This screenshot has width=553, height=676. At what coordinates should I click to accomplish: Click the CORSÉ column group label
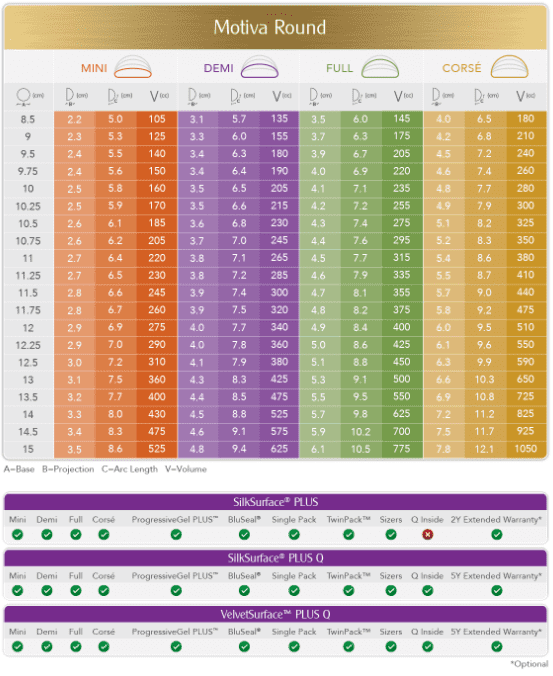tap(462, 68)
